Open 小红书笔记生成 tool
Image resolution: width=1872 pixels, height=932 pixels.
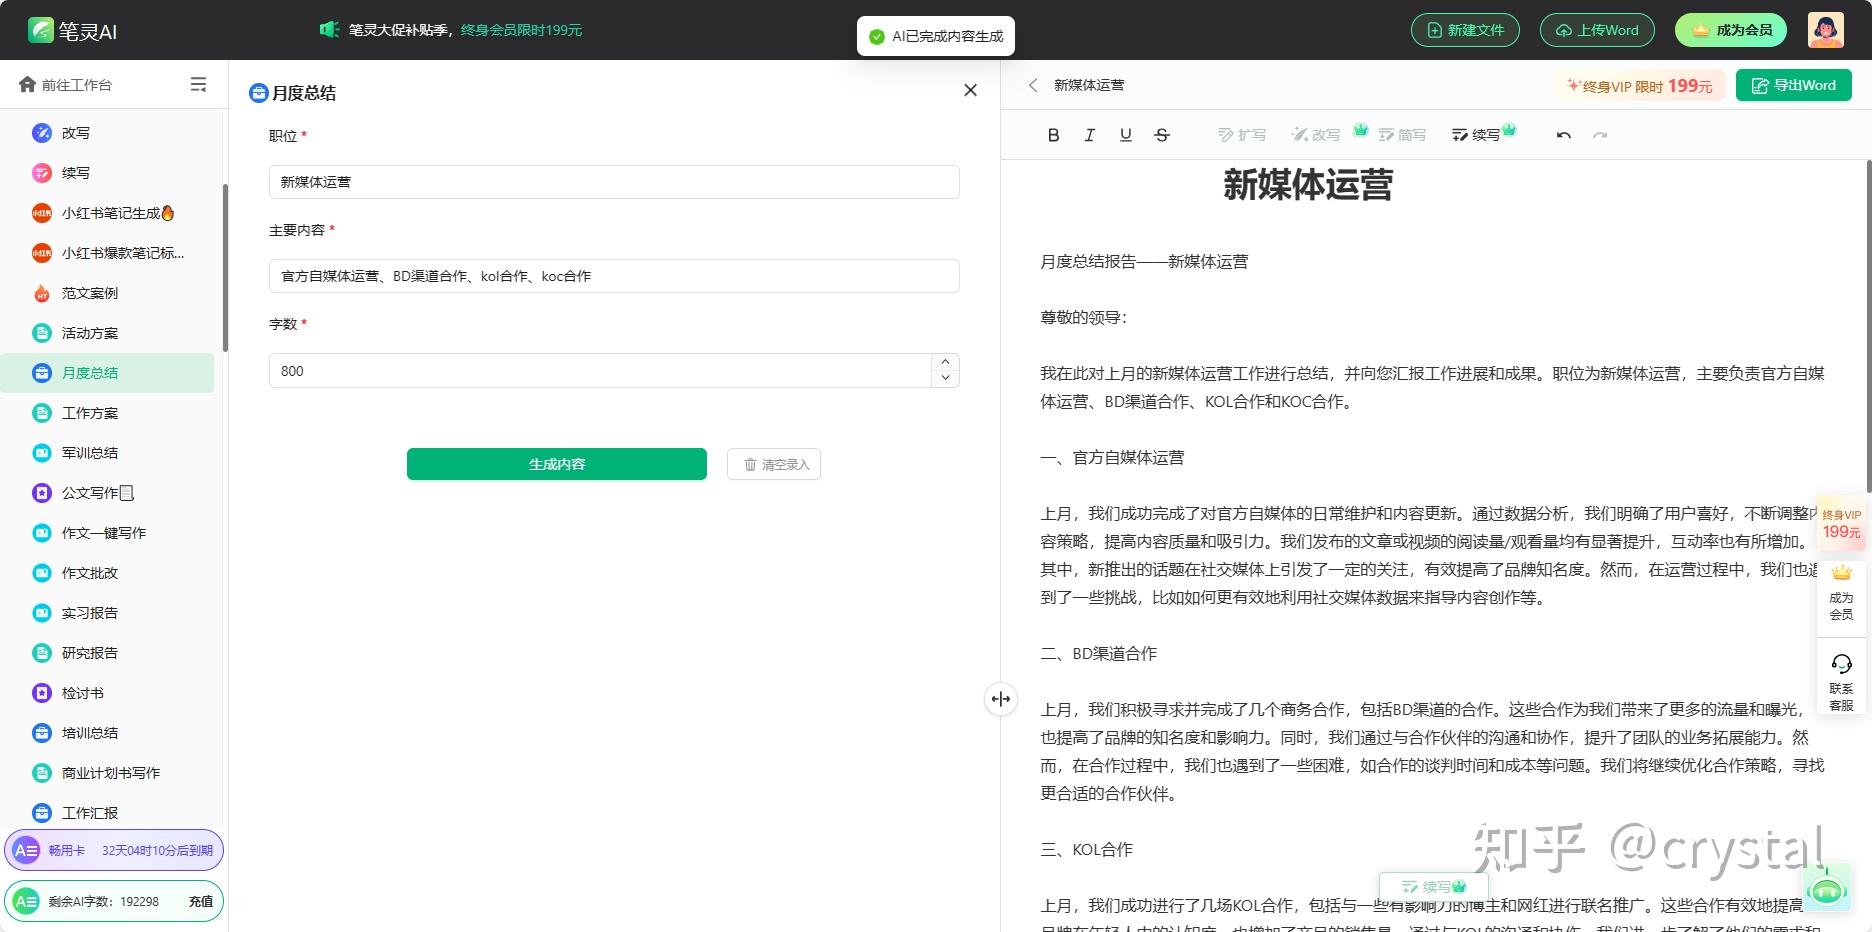(x=107, y=213)
